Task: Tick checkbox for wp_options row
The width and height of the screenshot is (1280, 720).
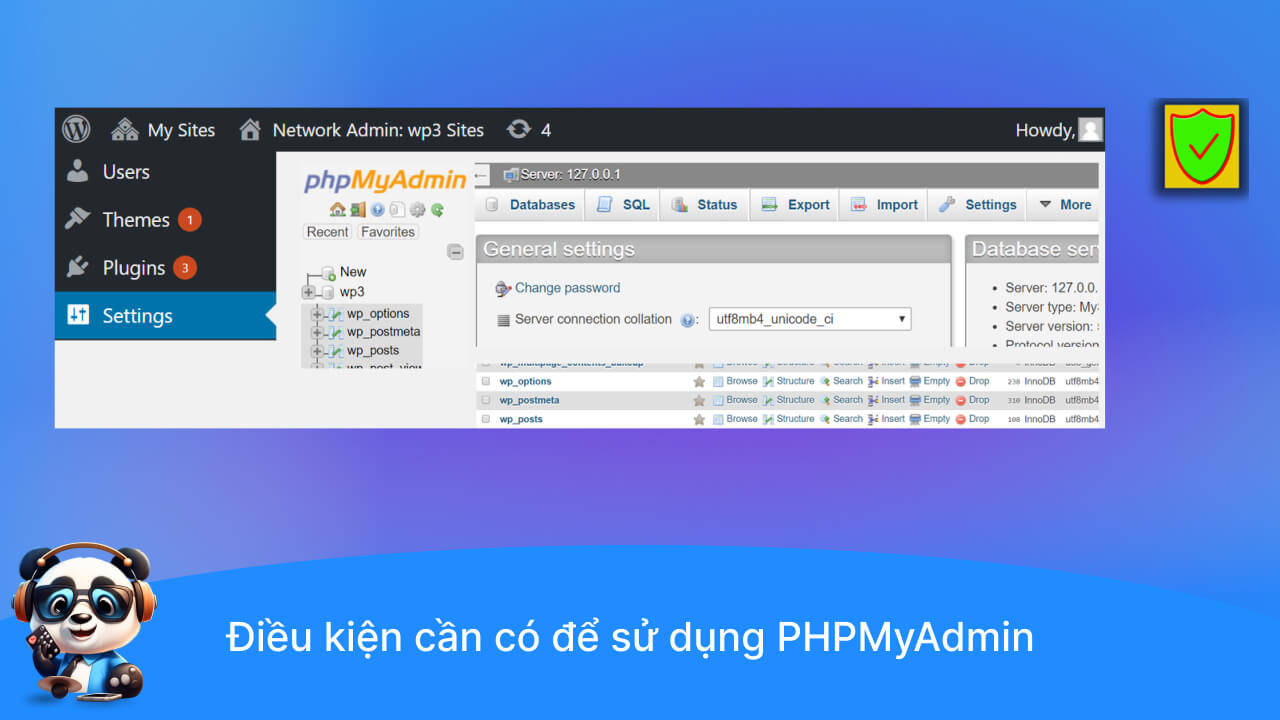Action: click(486, 381)
